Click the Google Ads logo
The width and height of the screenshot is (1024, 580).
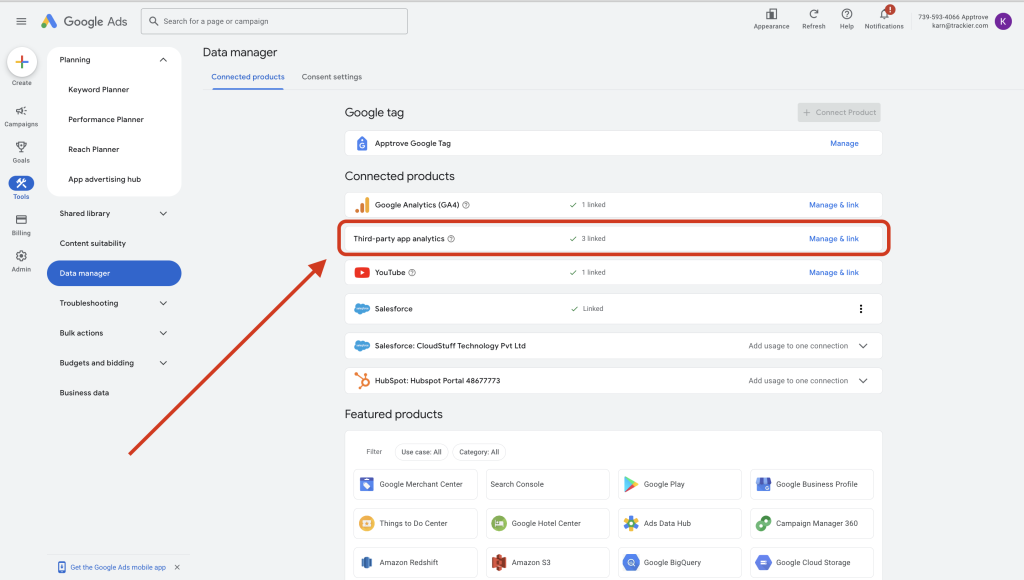84,22
